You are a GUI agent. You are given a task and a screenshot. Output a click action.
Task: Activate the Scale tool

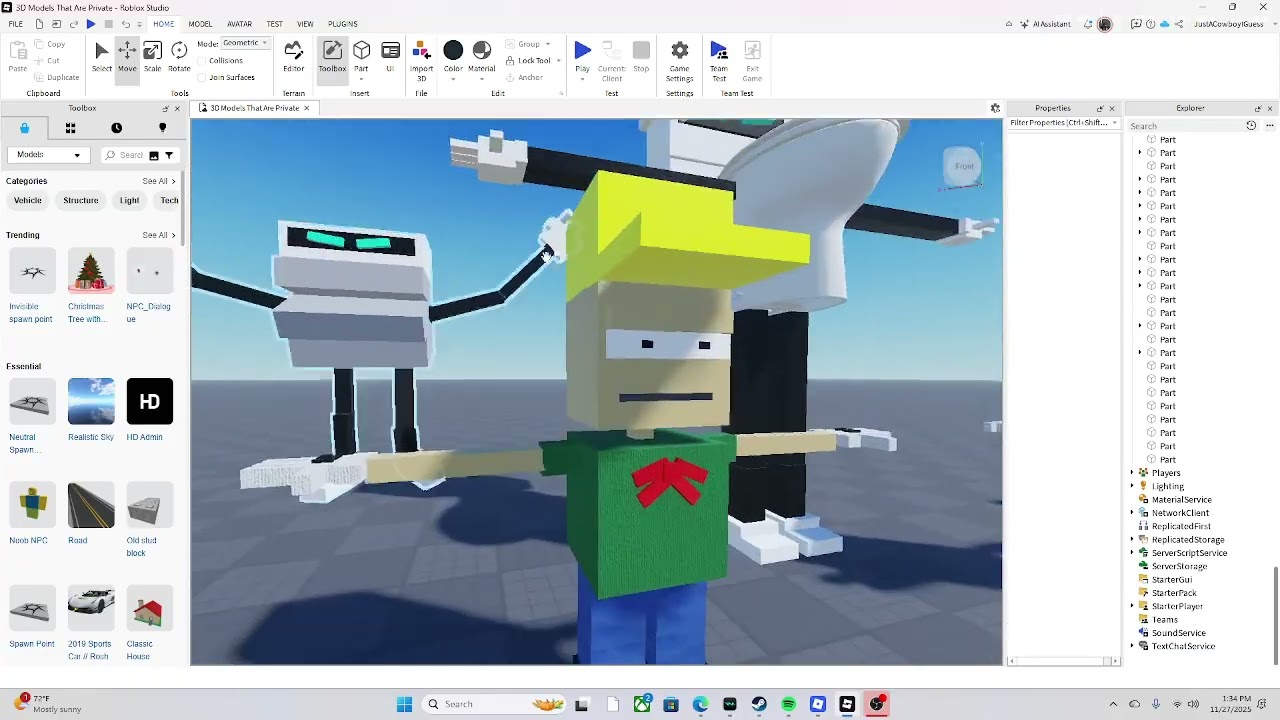click(152, 57)
